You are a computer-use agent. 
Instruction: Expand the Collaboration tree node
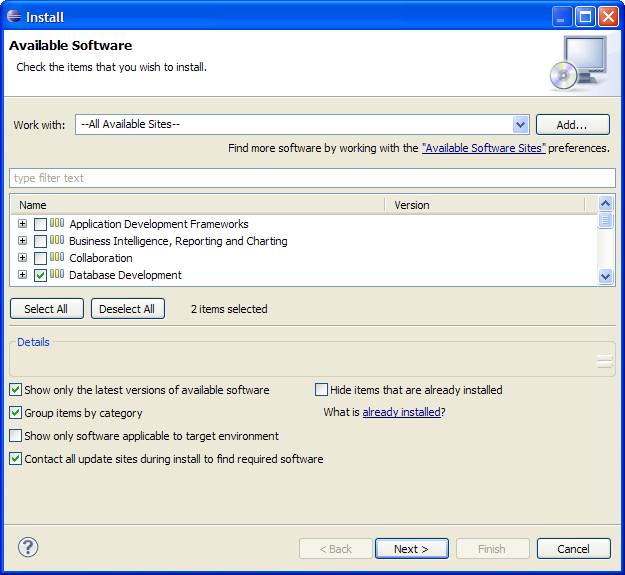(x=22, y=258)
